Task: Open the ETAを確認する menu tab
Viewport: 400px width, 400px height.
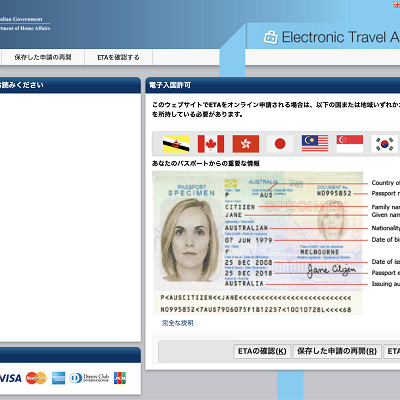Action: pos(118,57)
